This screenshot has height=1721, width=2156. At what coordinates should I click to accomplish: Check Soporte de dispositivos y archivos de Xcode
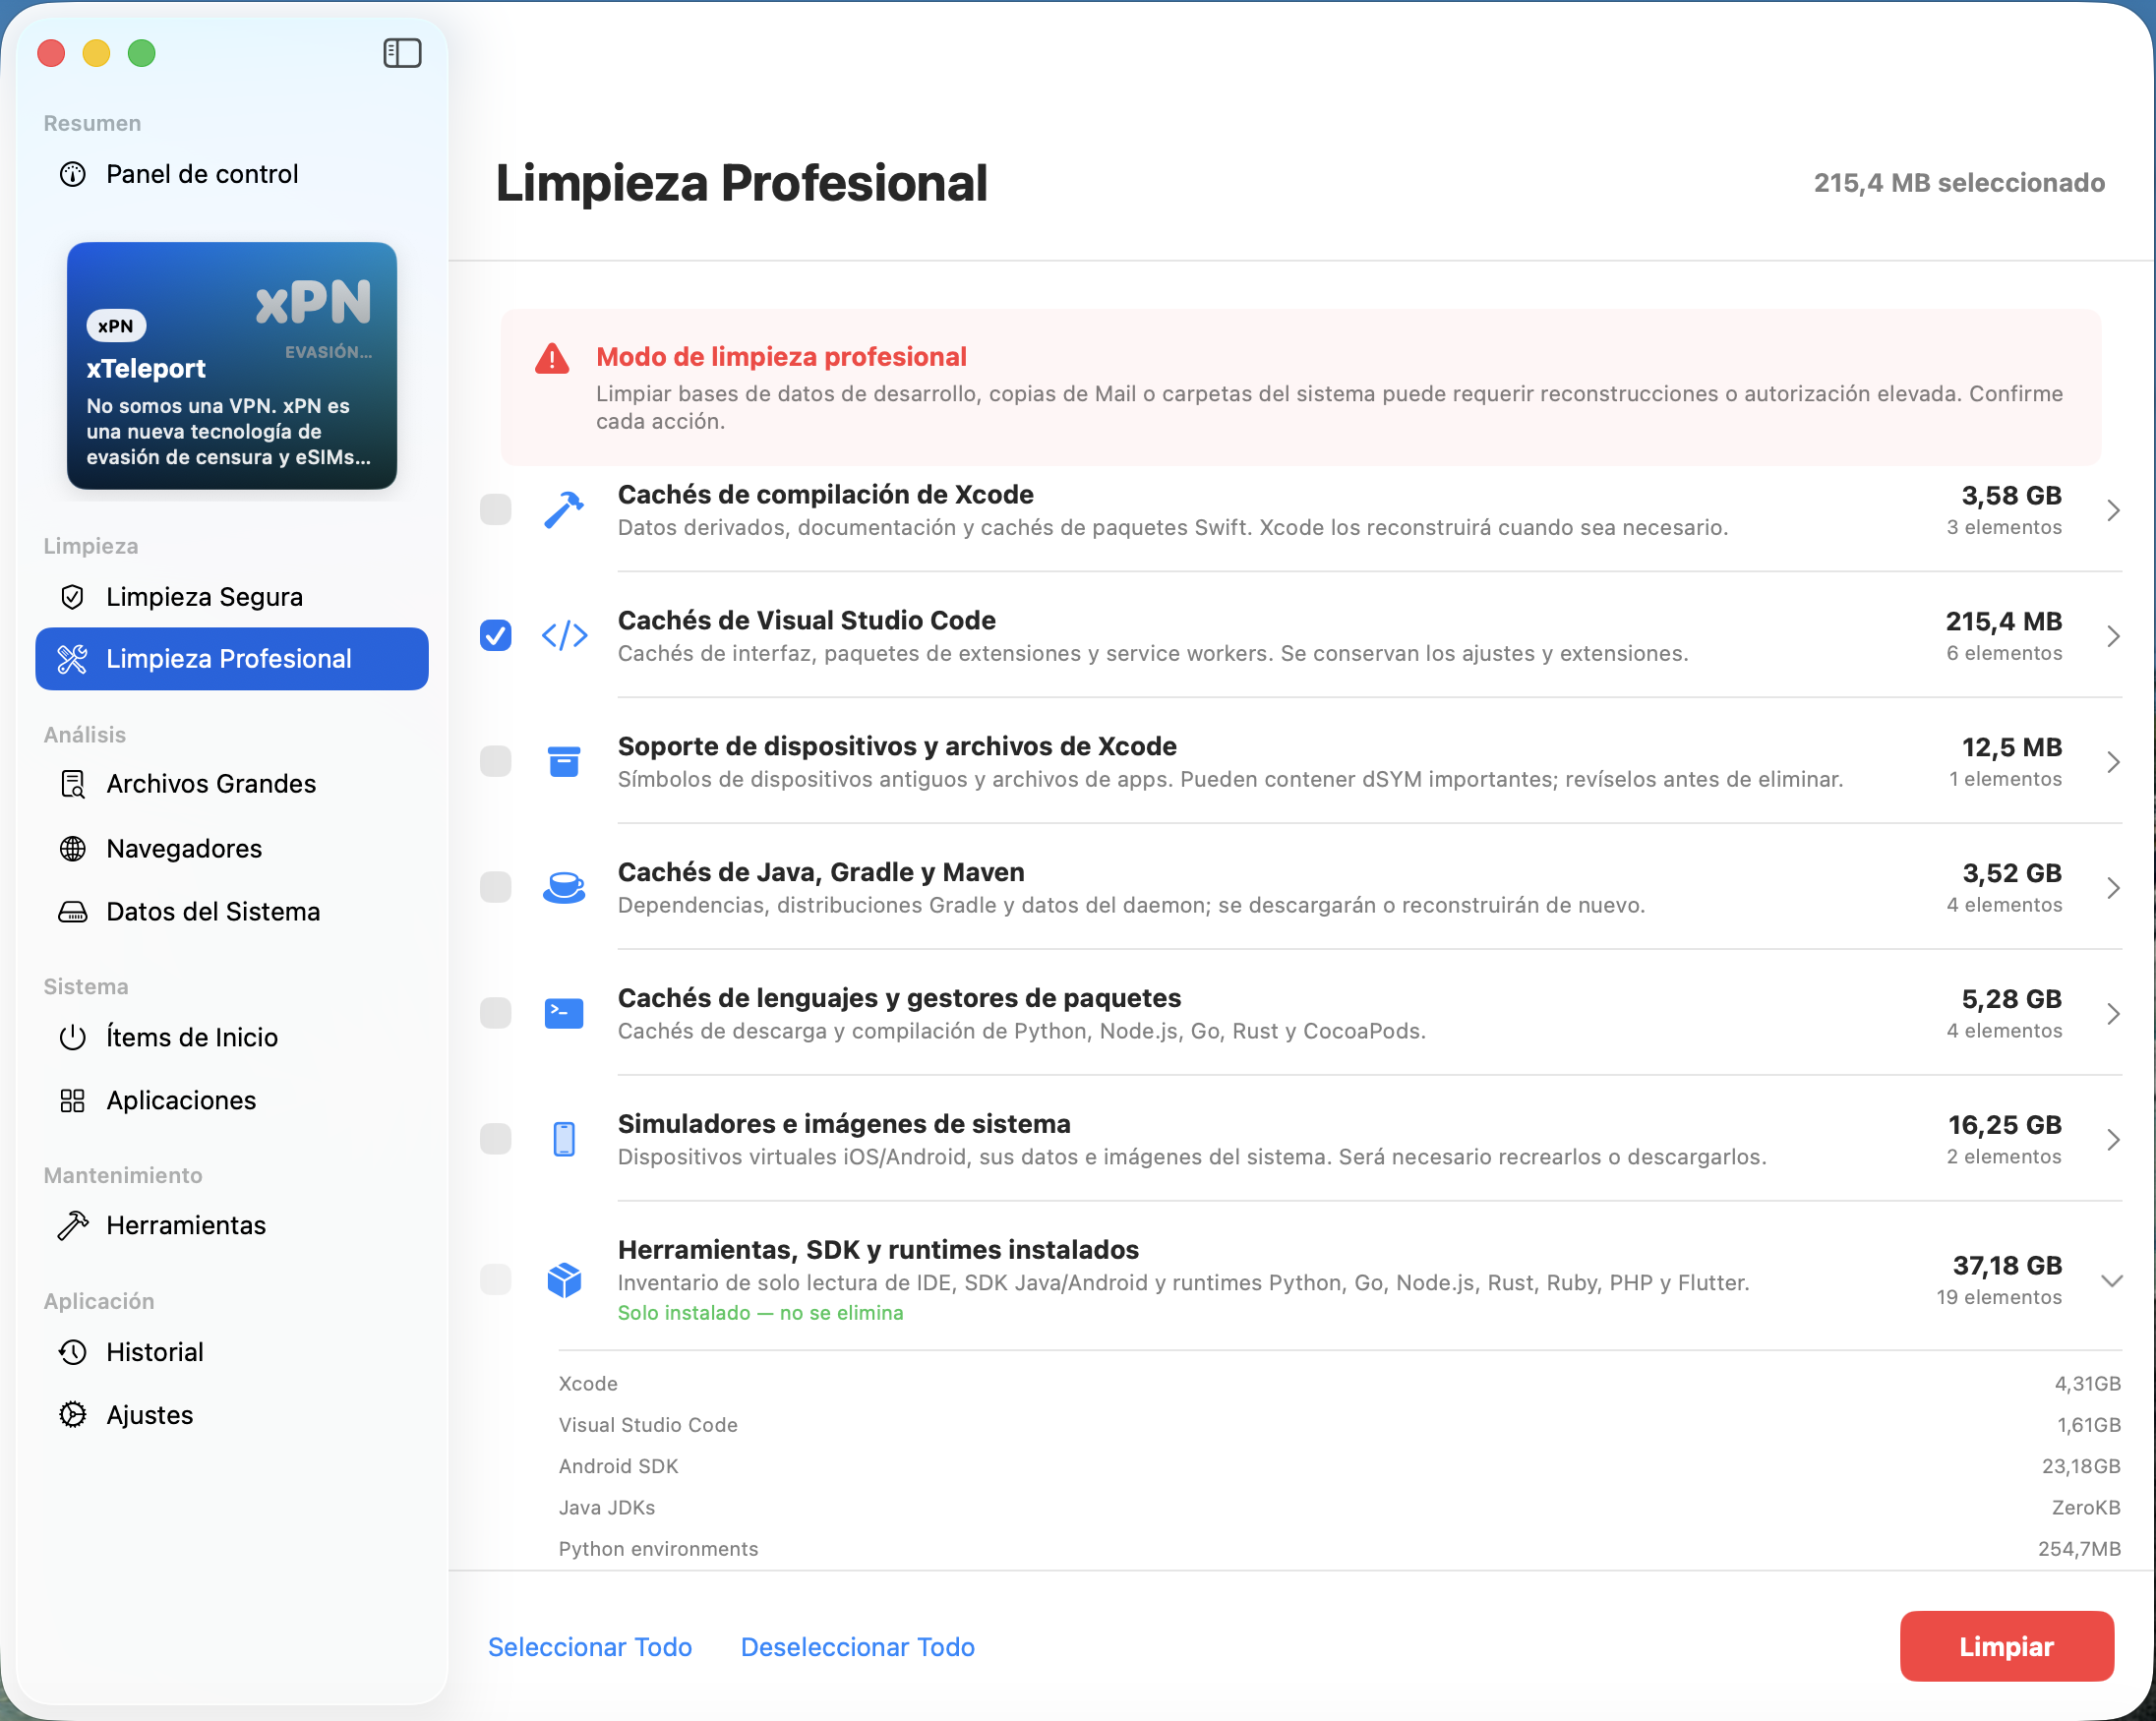[x=496, y=762]
